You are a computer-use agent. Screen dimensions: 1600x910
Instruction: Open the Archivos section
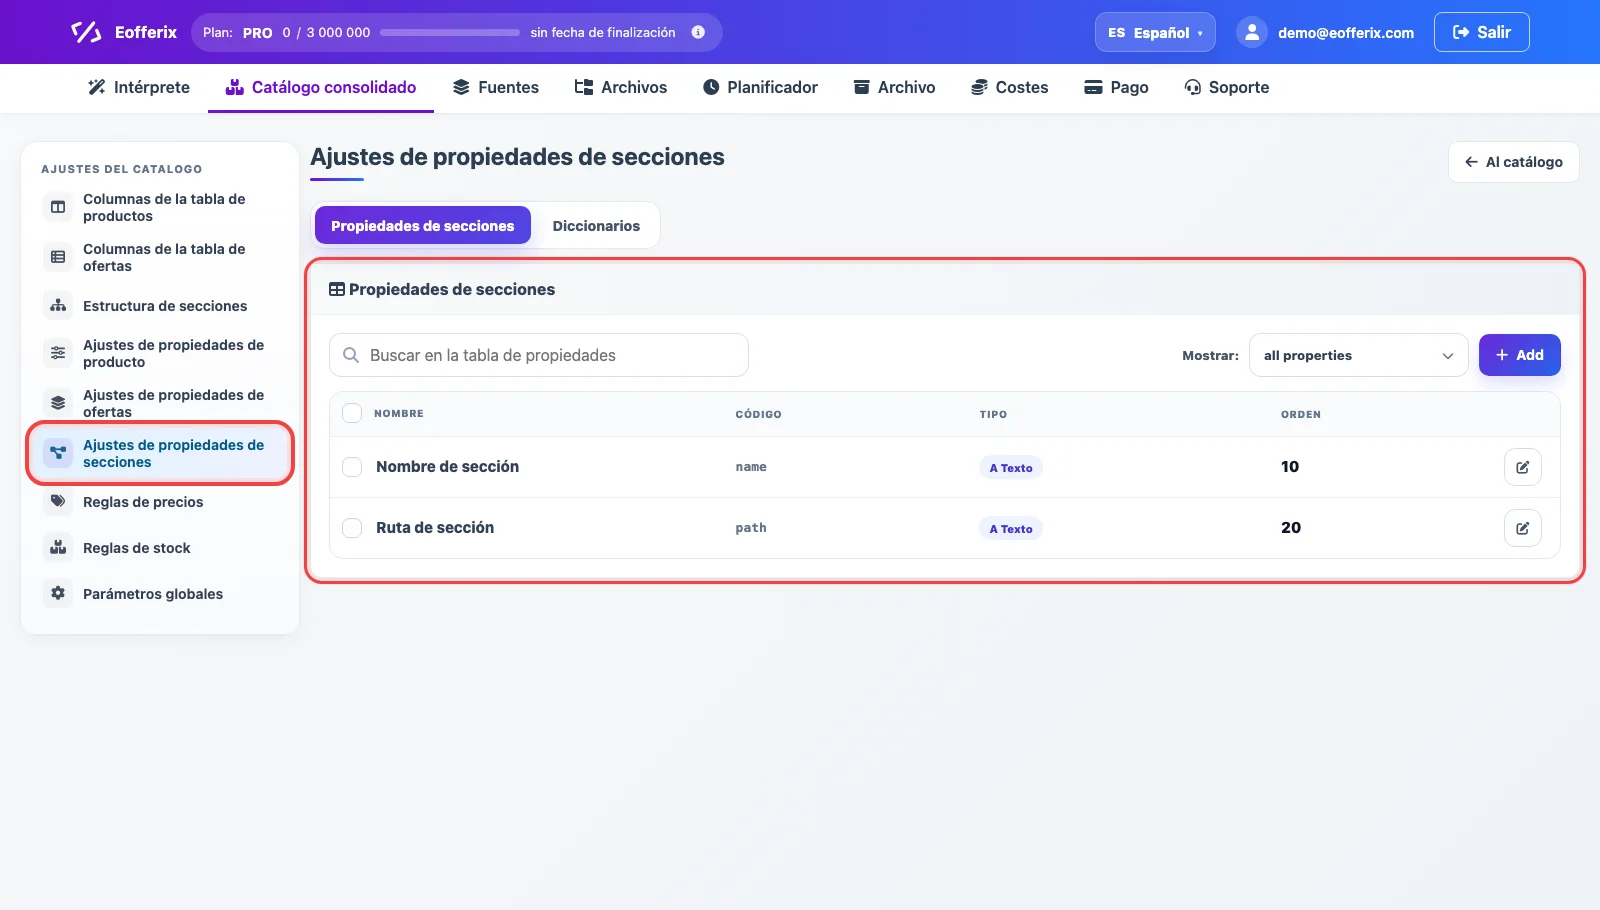coord(621,87)
